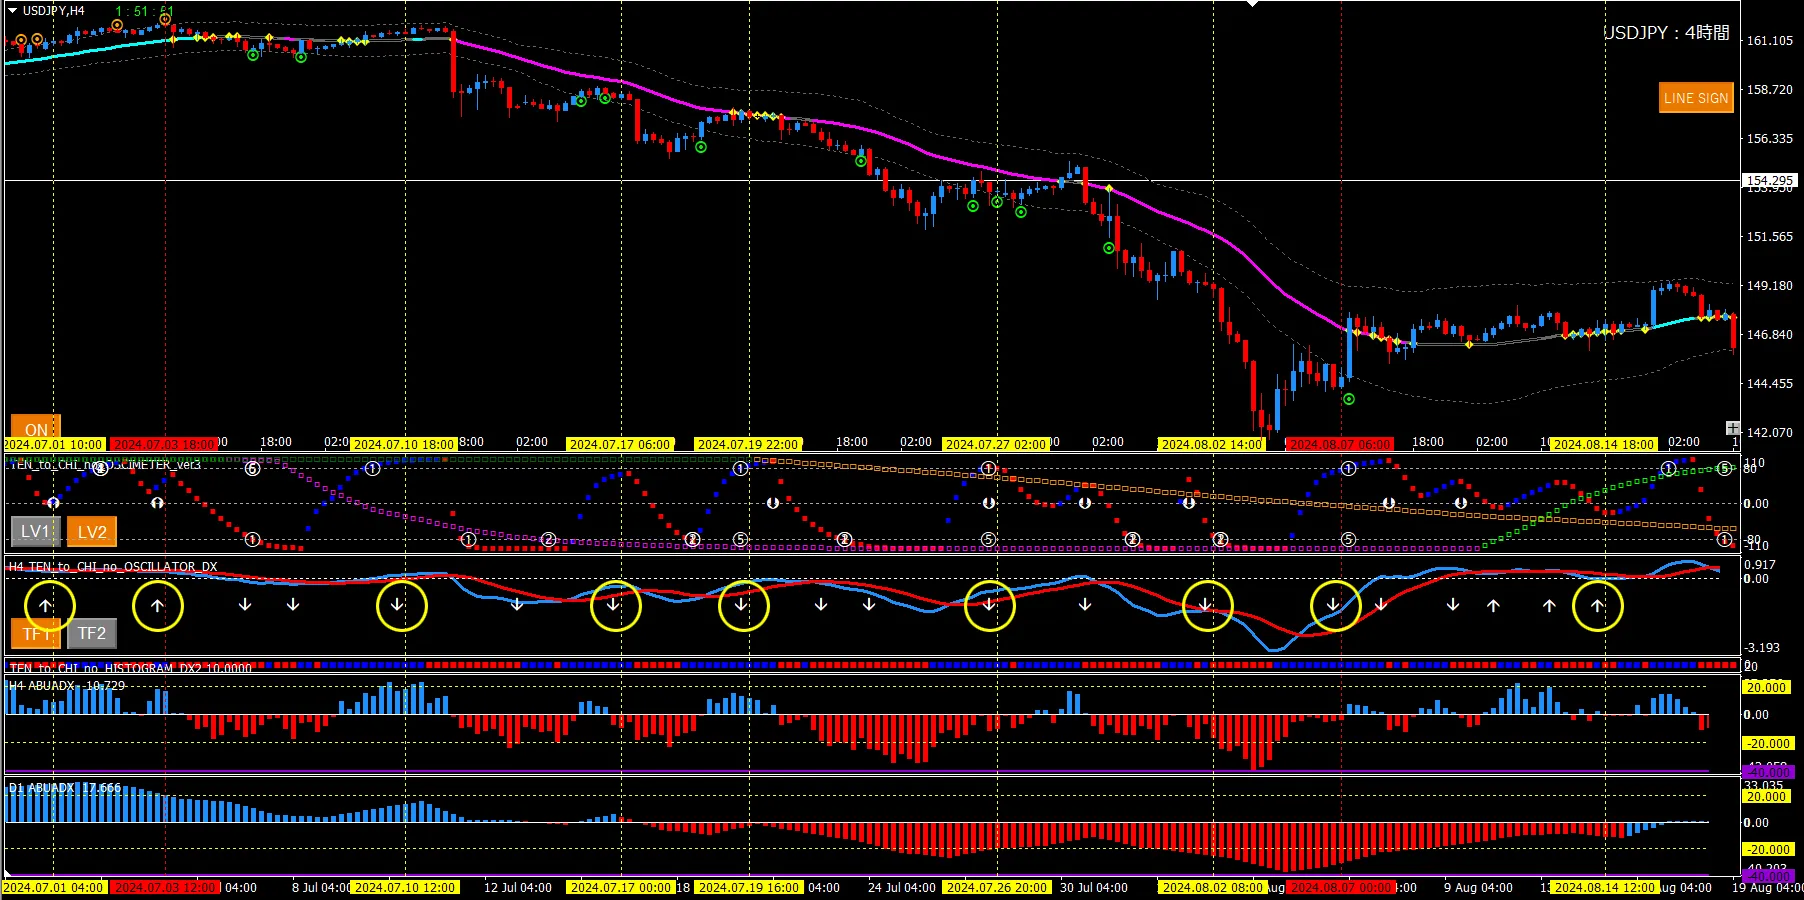Click the 2024.08.02 14:00 date marker
Screen dimensions: 1804x900
(x=1213, y=444)
